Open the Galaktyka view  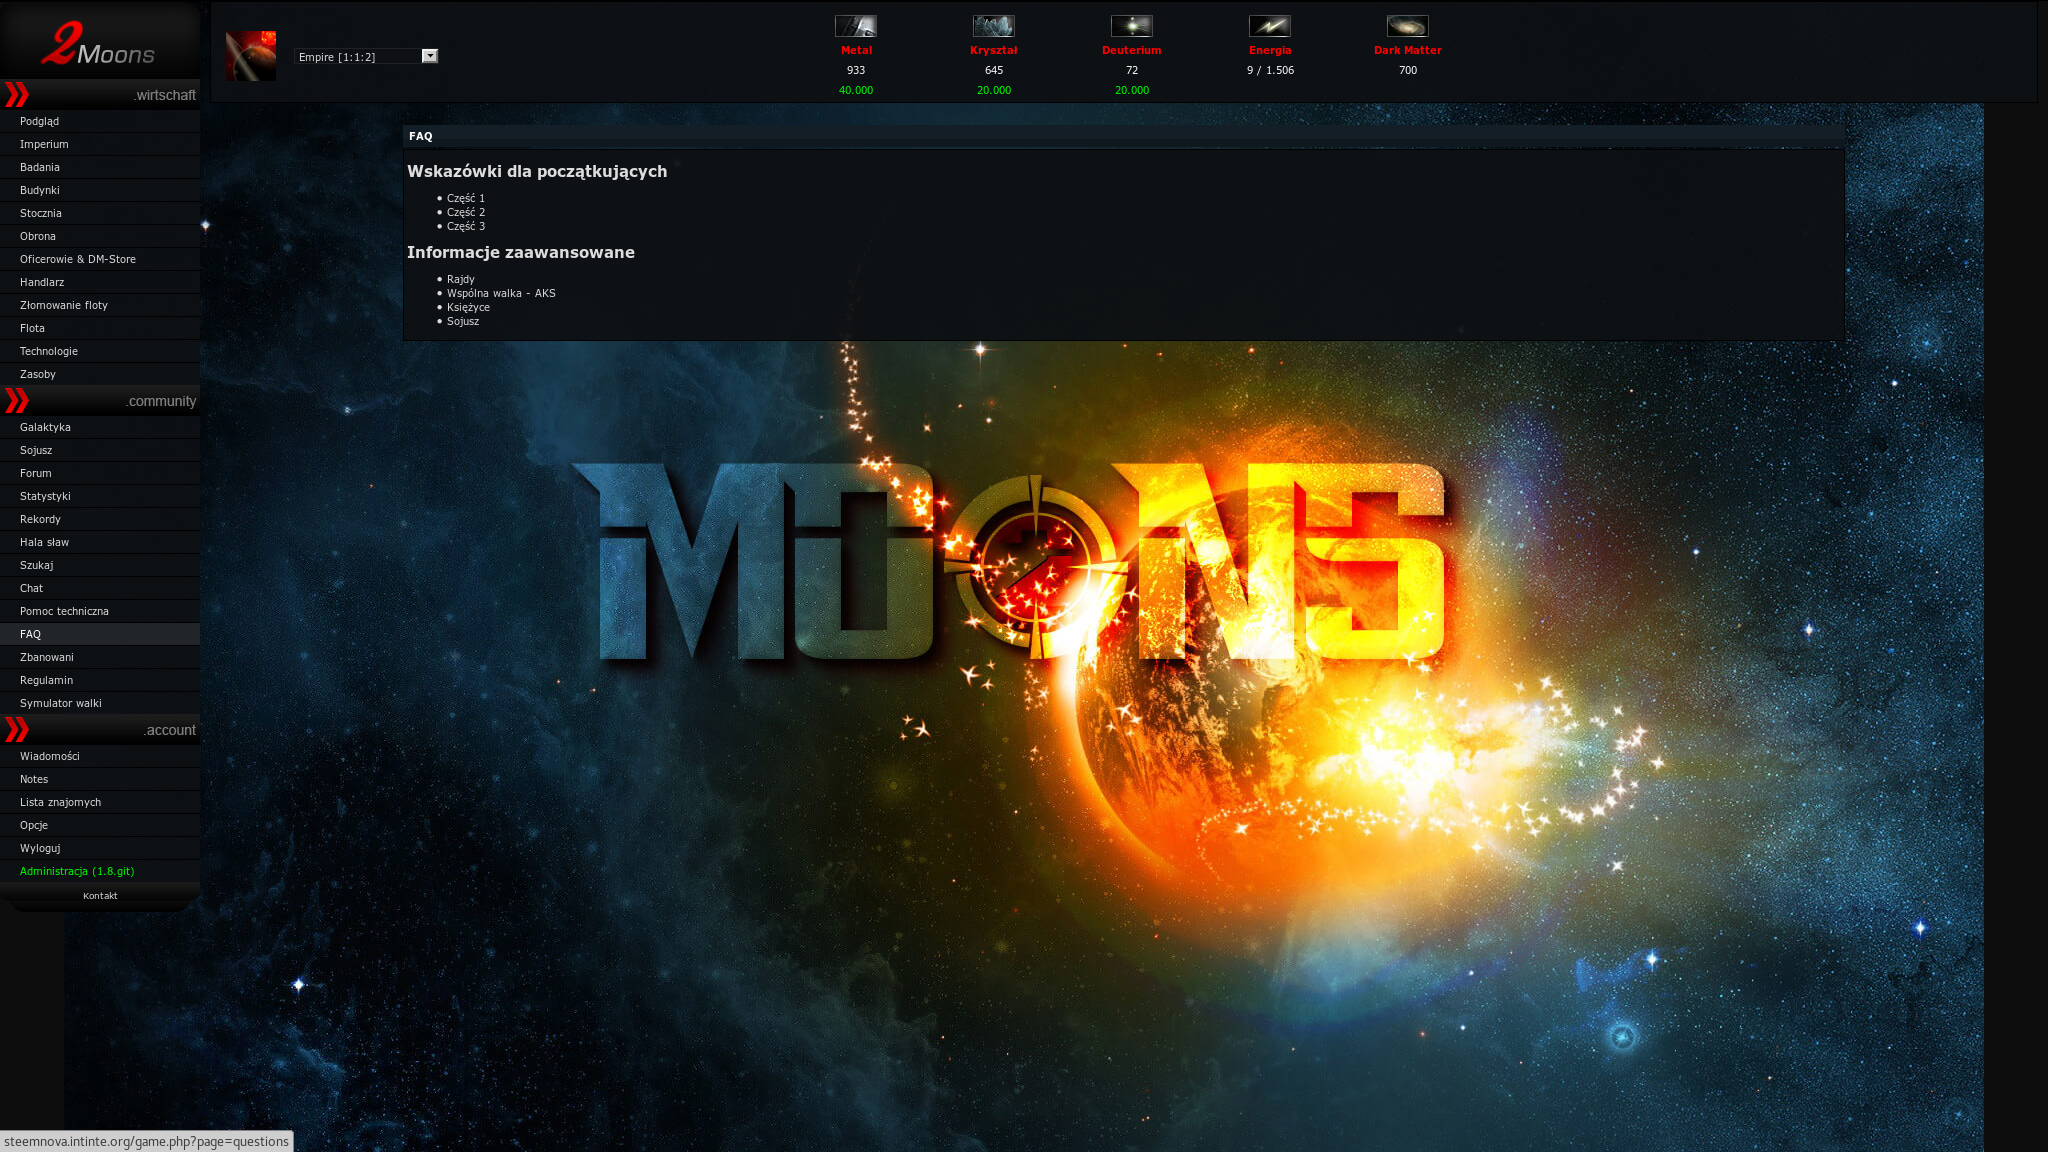(x=100, y=427)
